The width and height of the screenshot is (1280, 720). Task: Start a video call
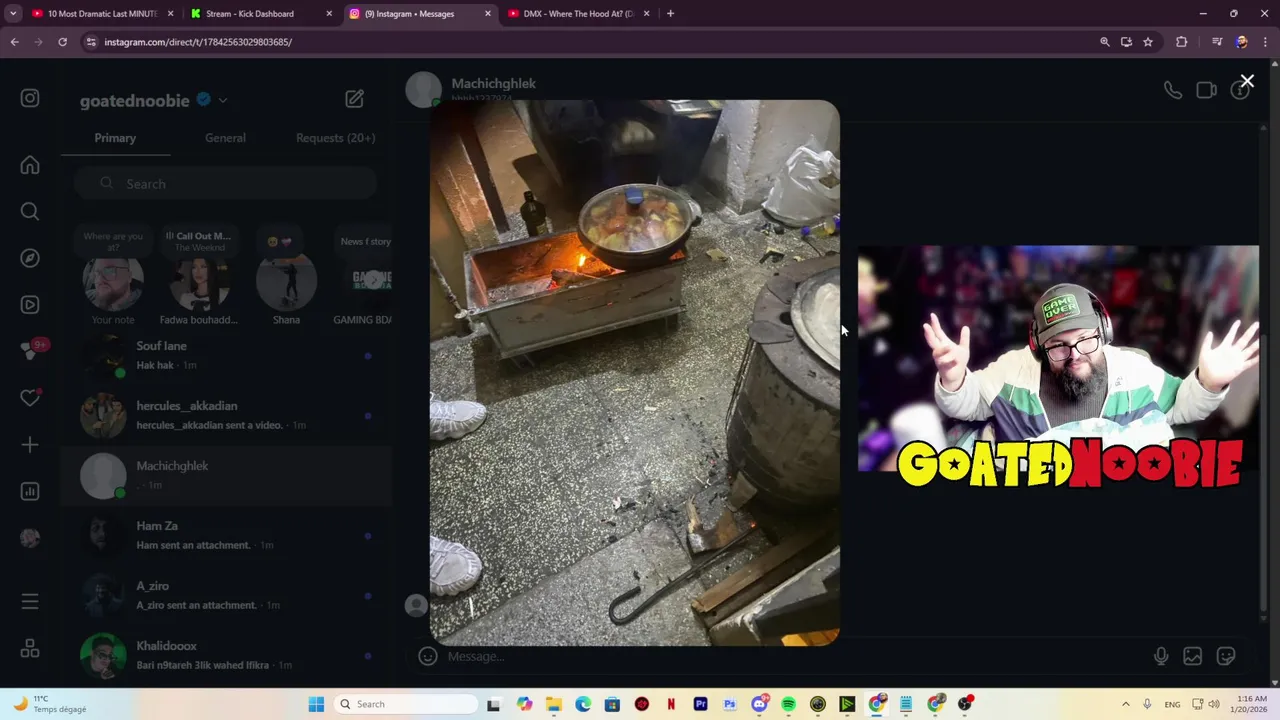[x=1206, y=90]
